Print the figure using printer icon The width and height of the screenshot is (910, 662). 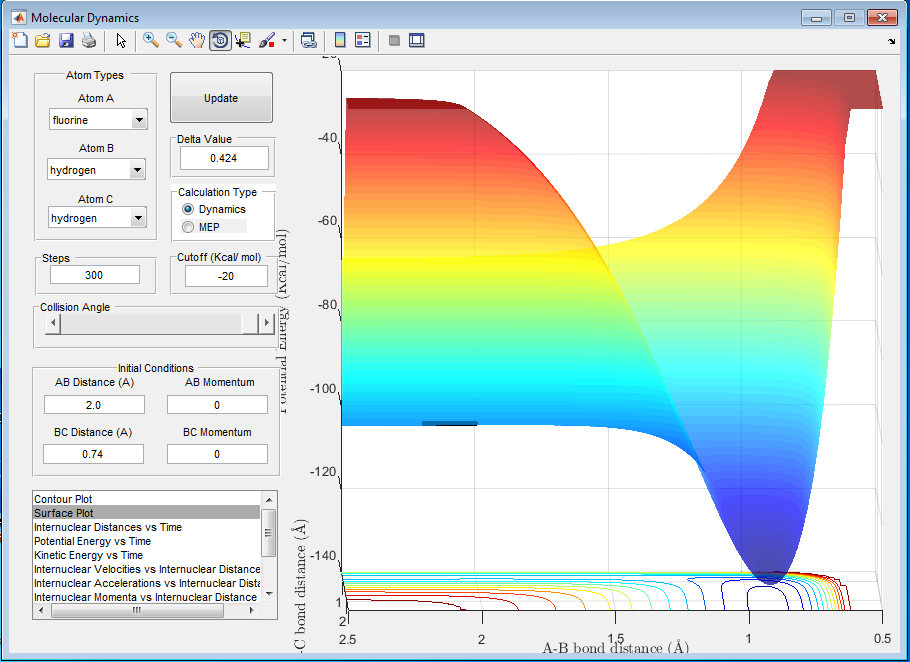tap(88, 40)
